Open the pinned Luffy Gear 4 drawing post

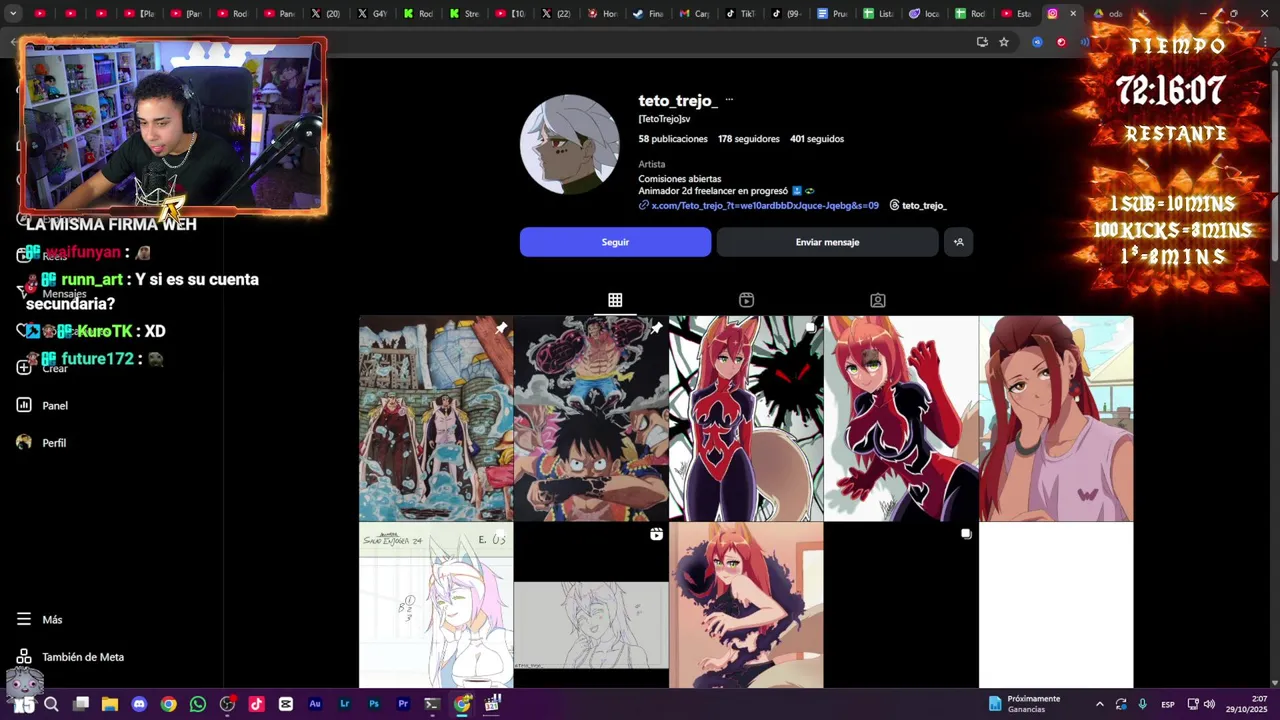click(x=591, y=418)
